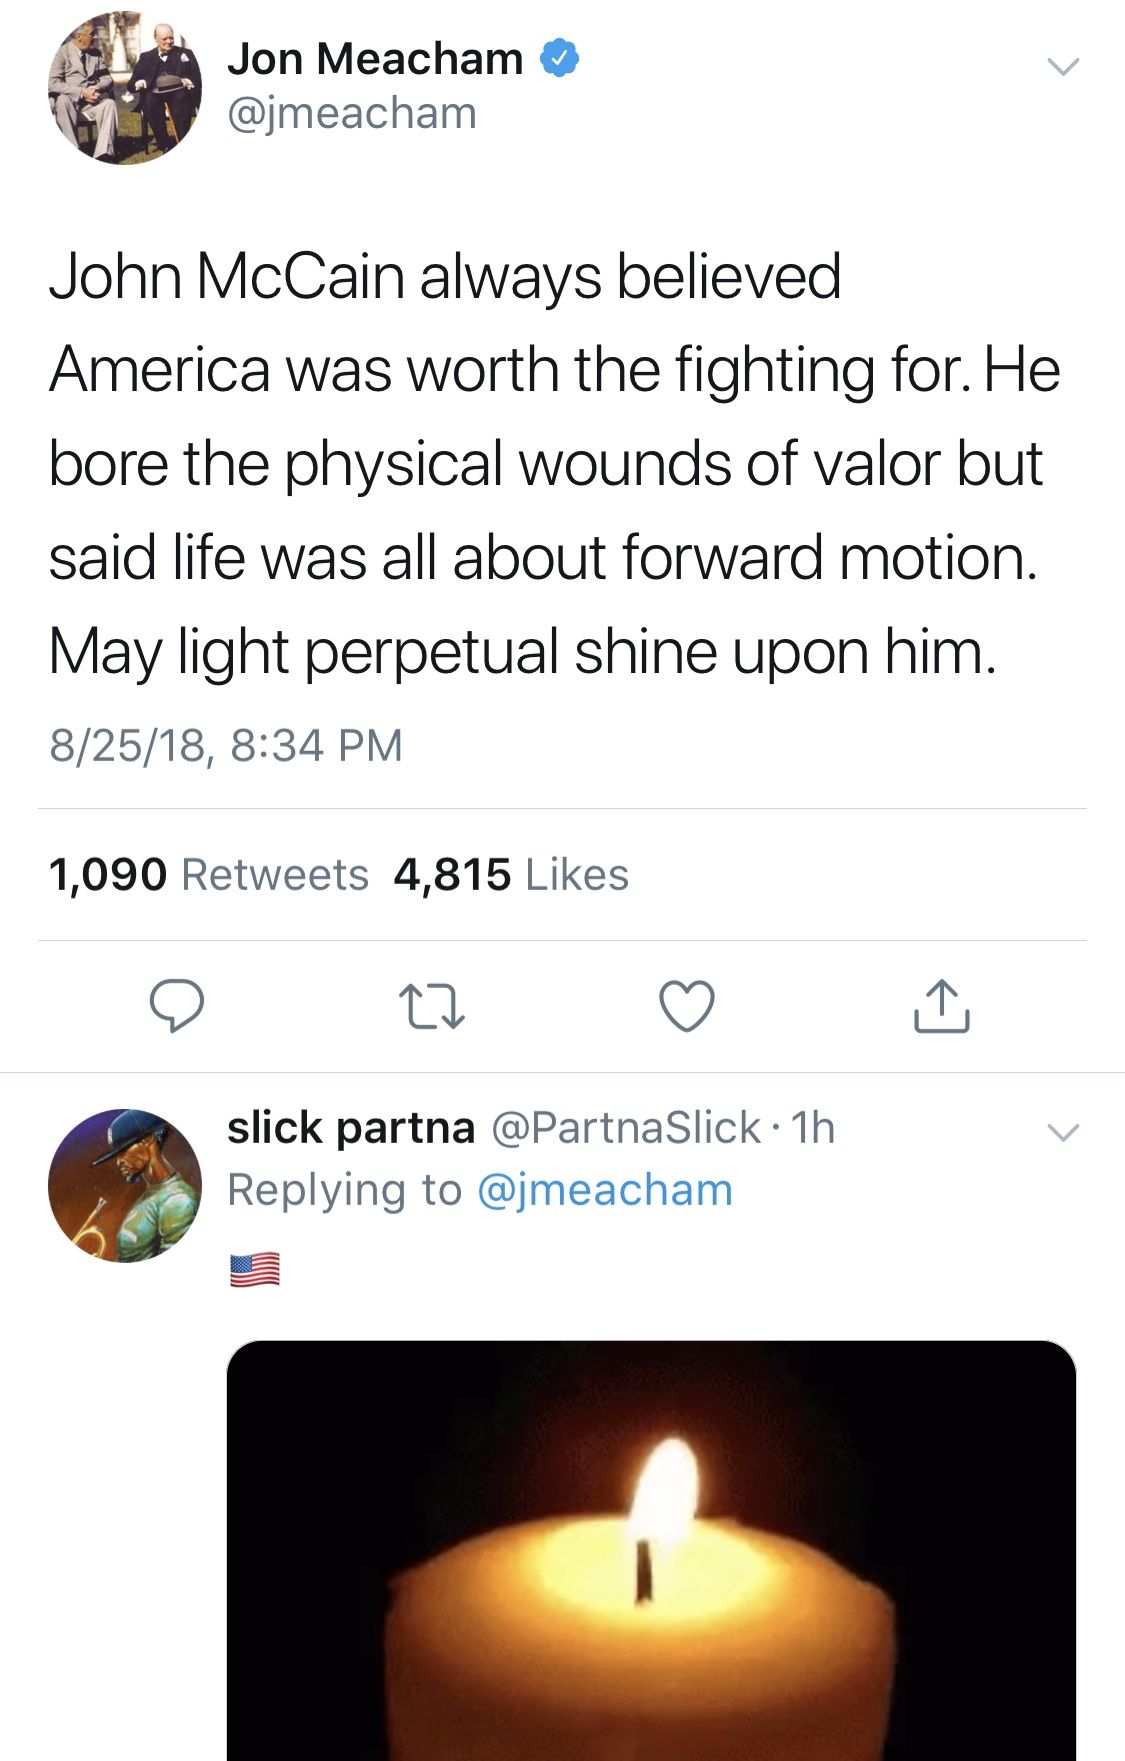Retweet Jon Meacham's tweet
The height and width of the screenshot is (1761, 1125).
(431, 1007)
